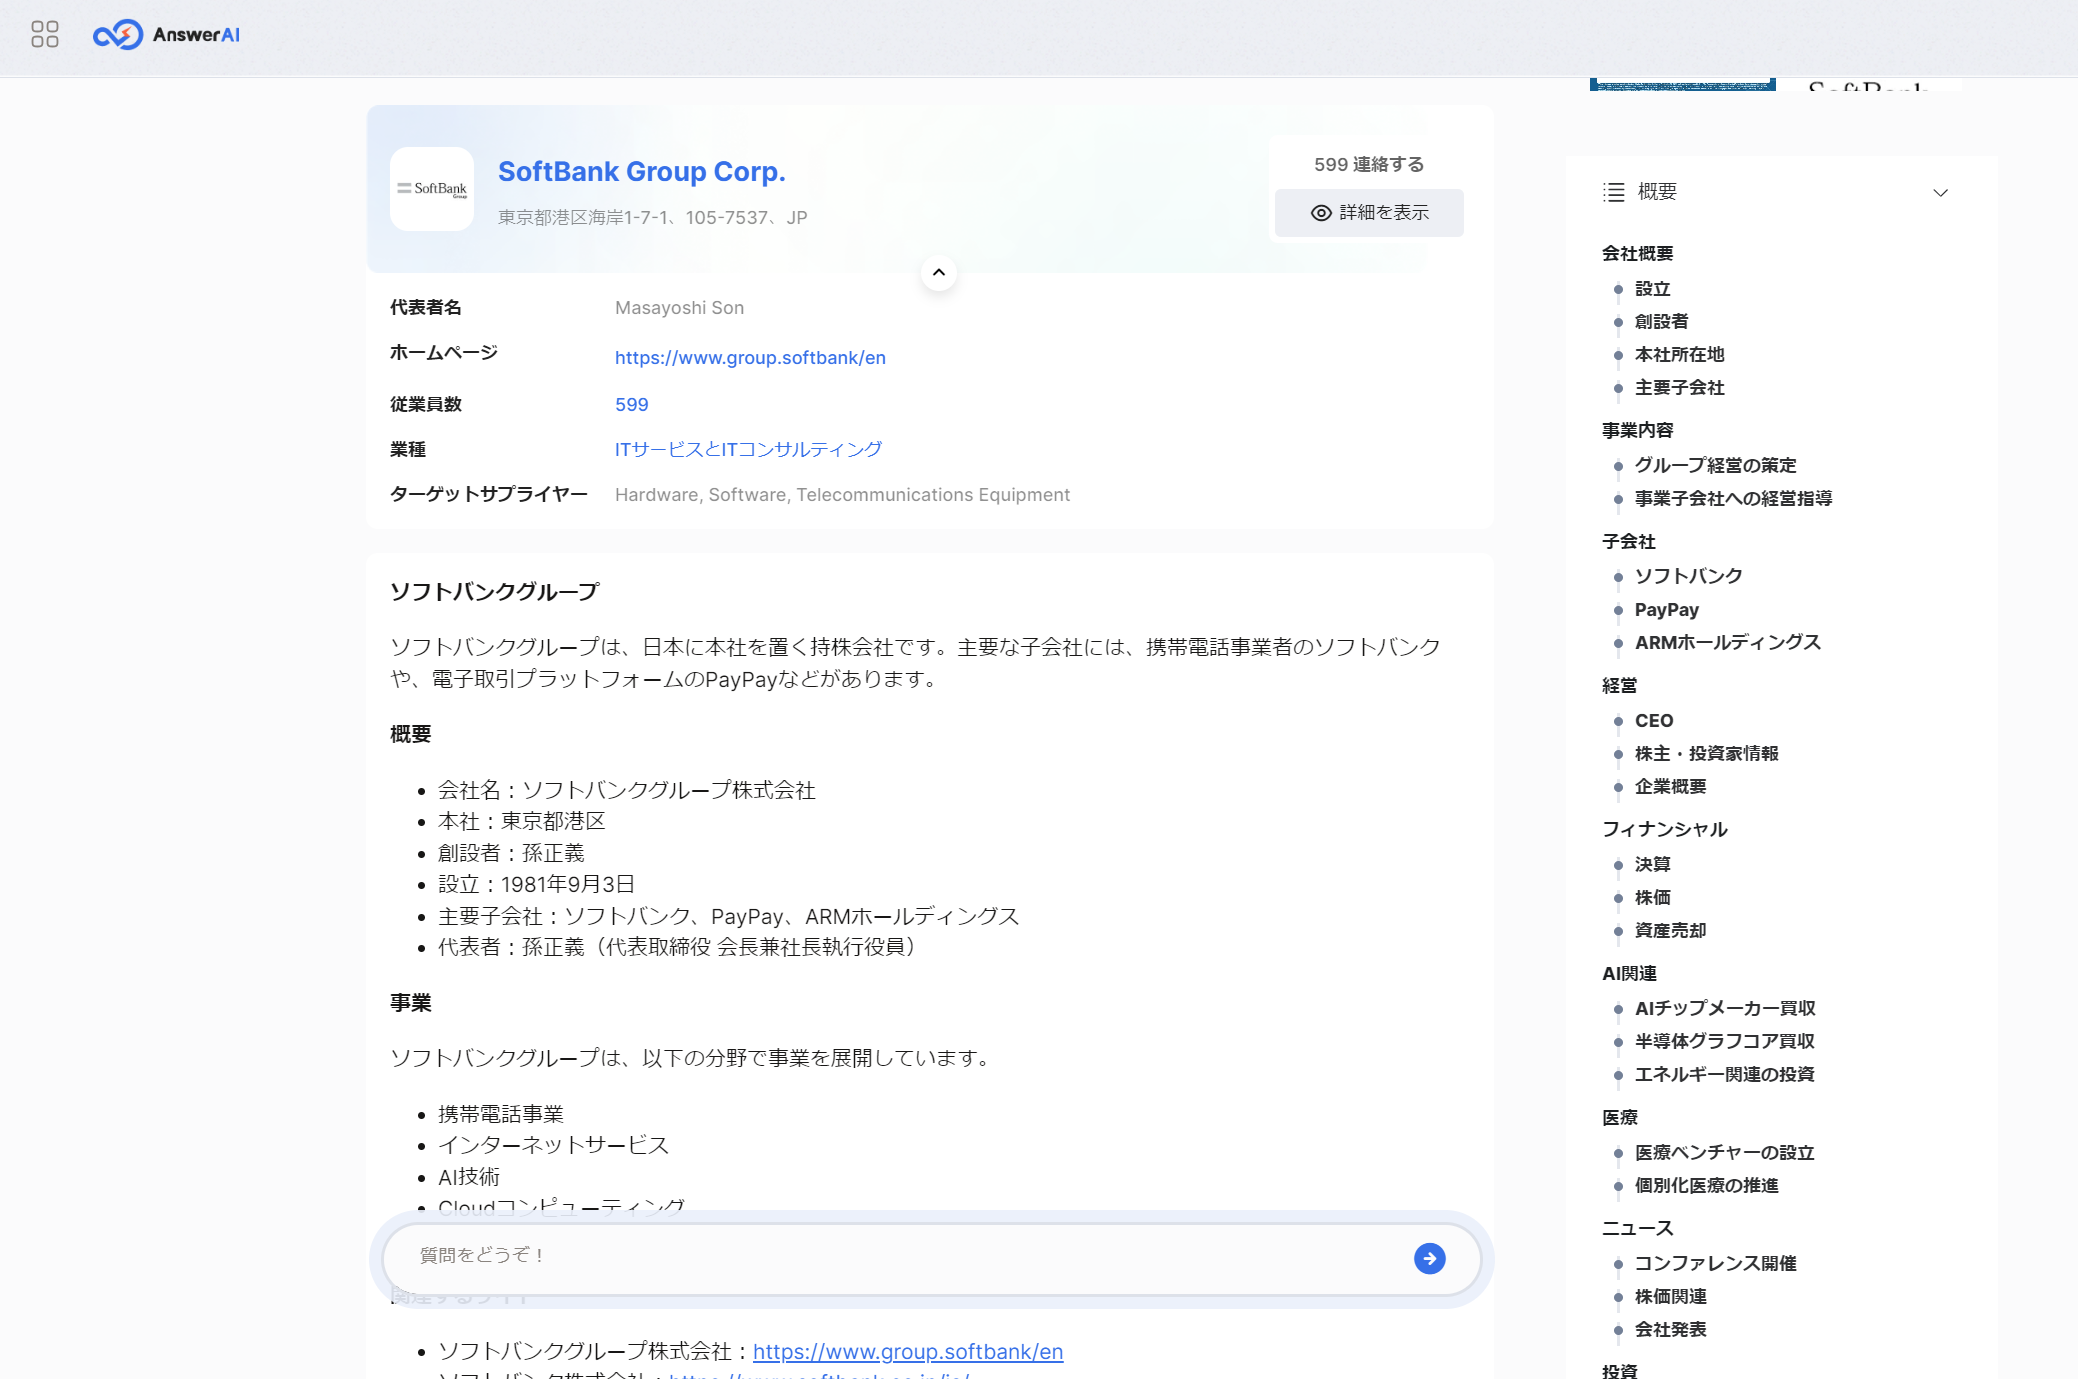Click the SoftBank company logo thumbnail
2078x1379 pixels.
pyautogui.click(x=432, y=189)
